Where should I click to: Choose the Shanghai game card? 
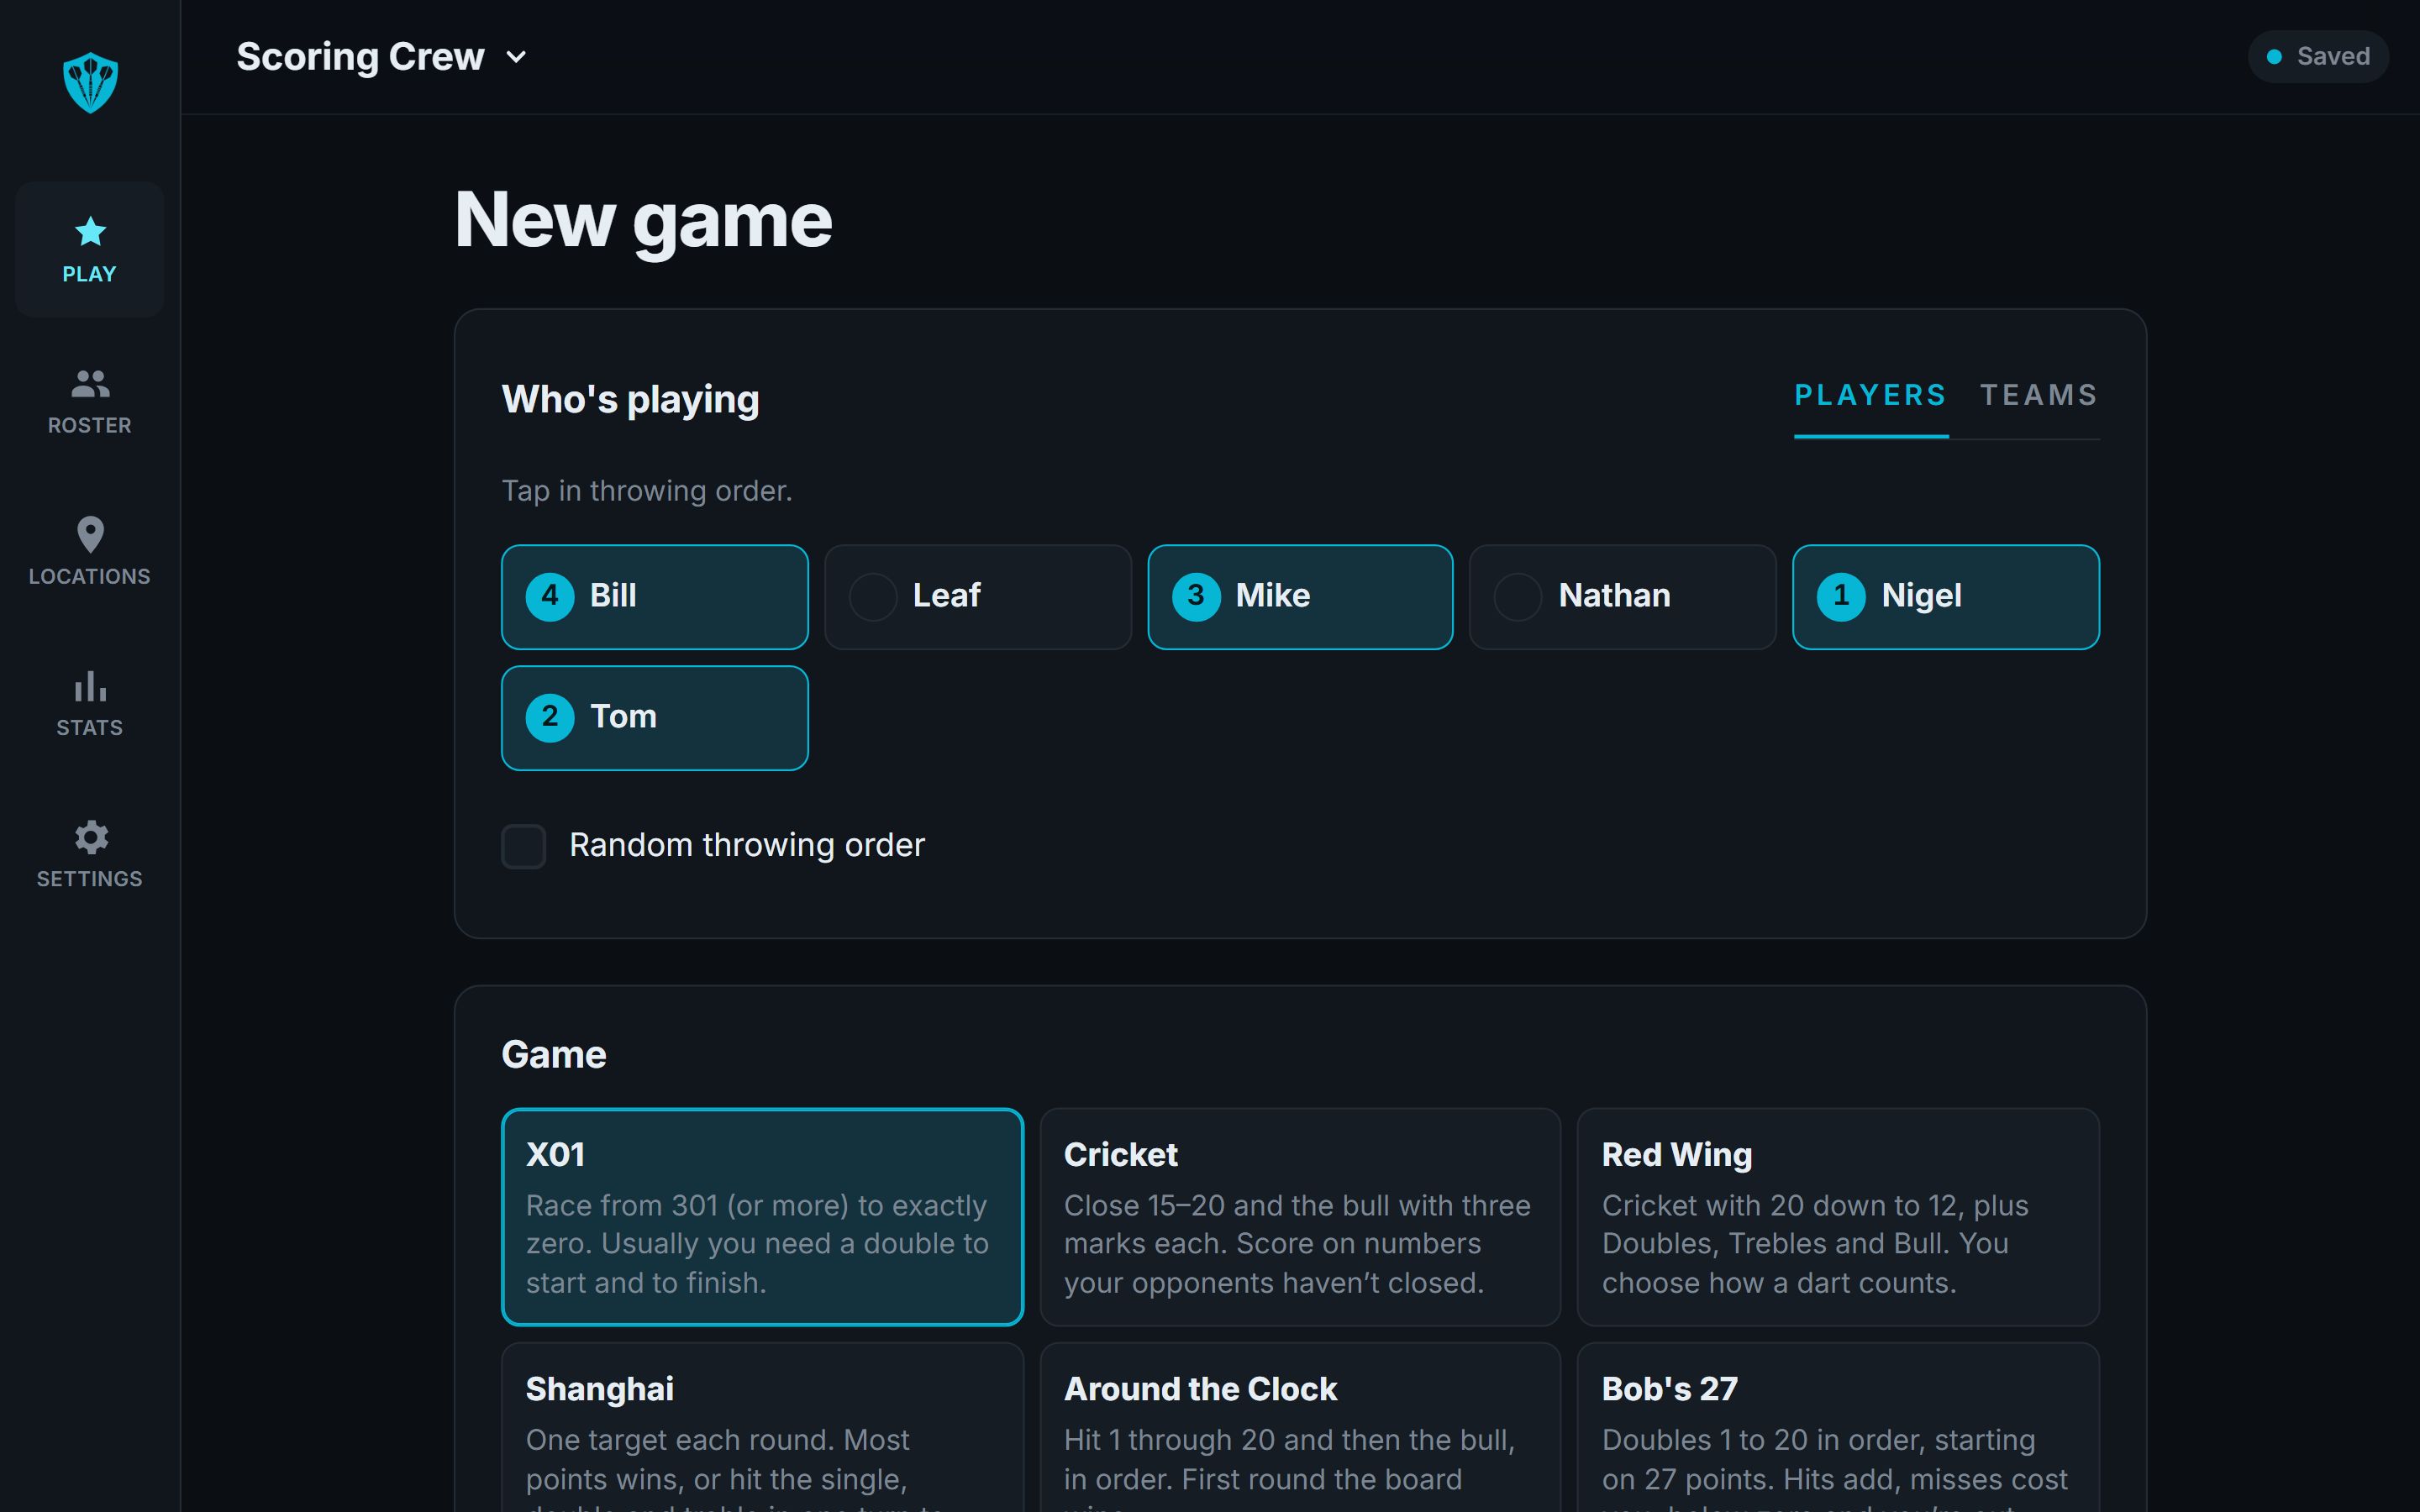click(x=762, y=1427)
